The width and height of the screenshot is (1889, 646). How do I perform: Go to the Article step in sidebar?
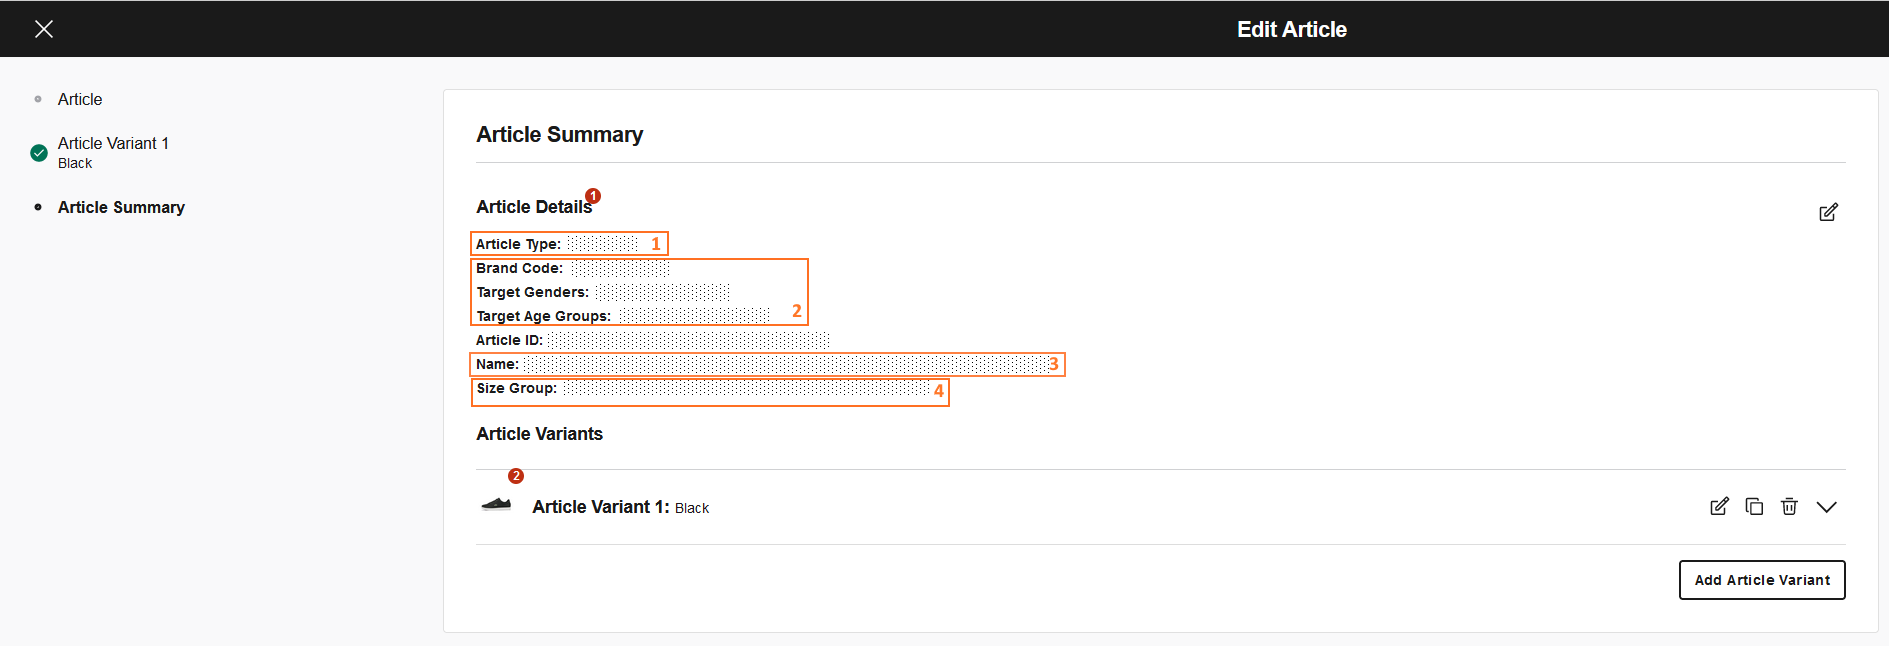coord(80,99)
